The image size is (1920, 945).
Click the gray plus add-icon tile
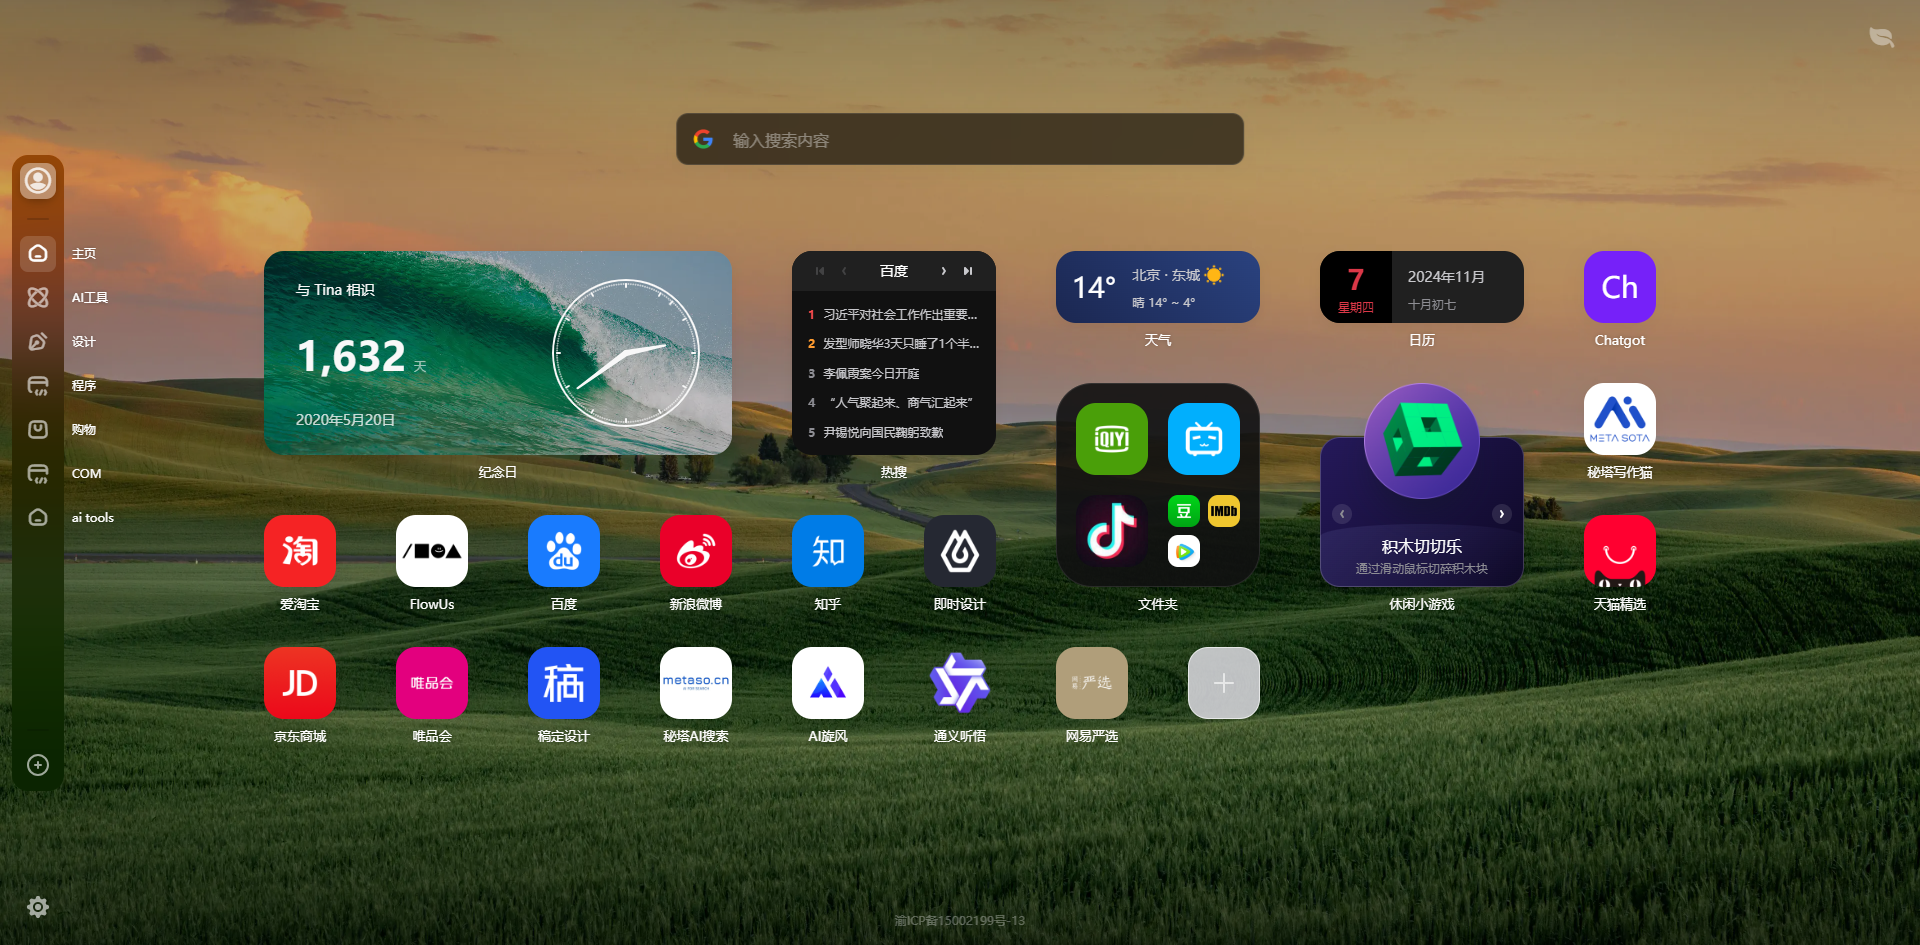pos(1223,683)
